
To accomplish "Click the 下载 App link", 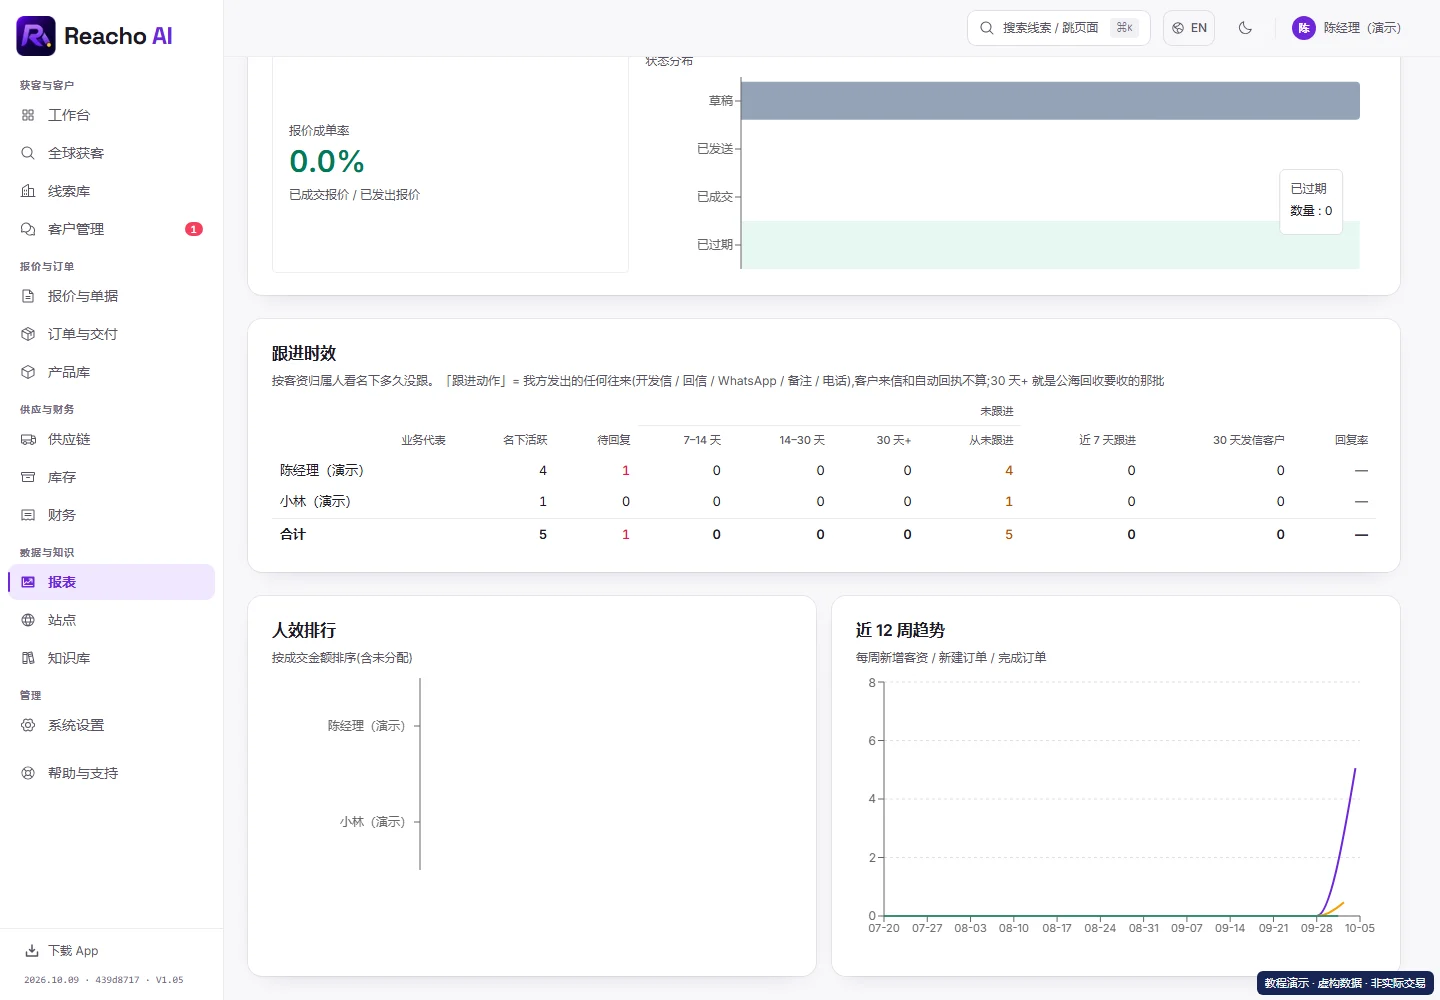I will coord(62,951).
